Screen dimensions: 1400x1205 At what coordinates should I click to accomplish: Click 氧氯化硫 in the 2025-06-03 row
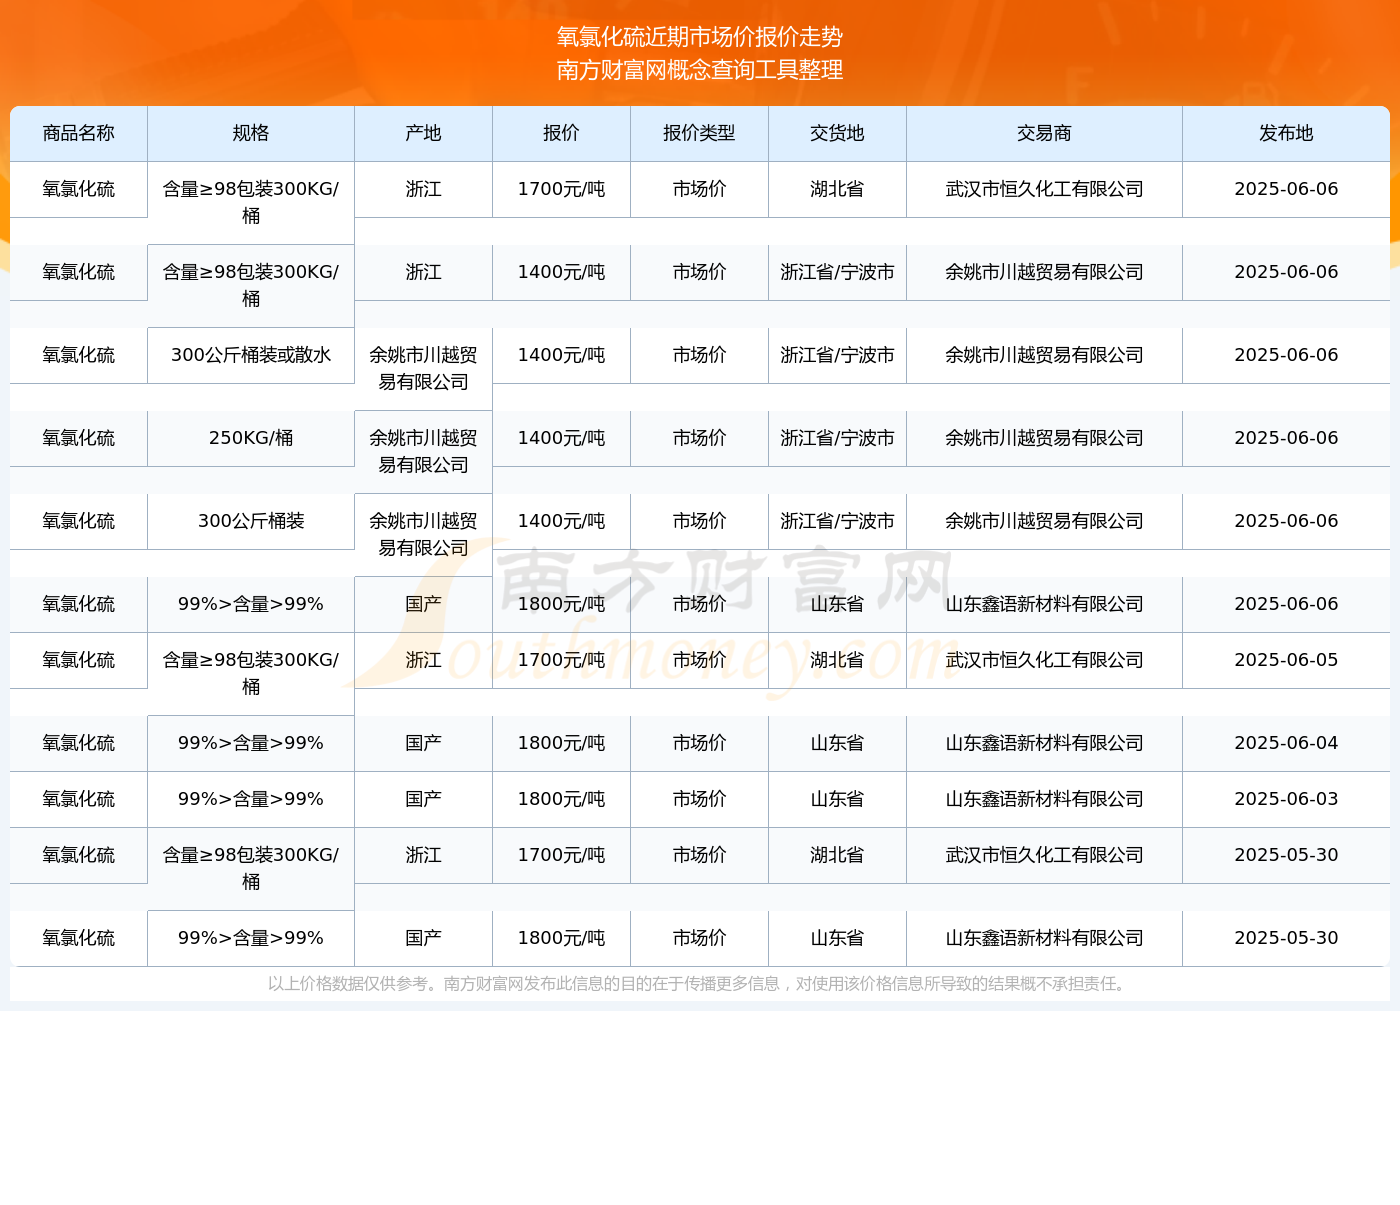click(79, 799)
